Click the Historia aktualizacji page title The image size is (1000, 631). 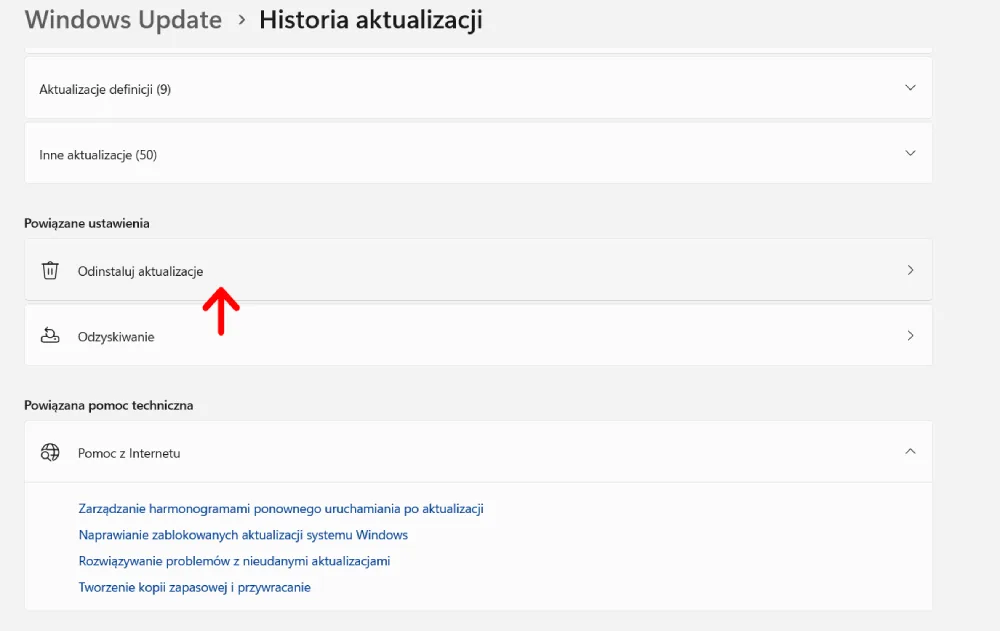coord(371,20)
